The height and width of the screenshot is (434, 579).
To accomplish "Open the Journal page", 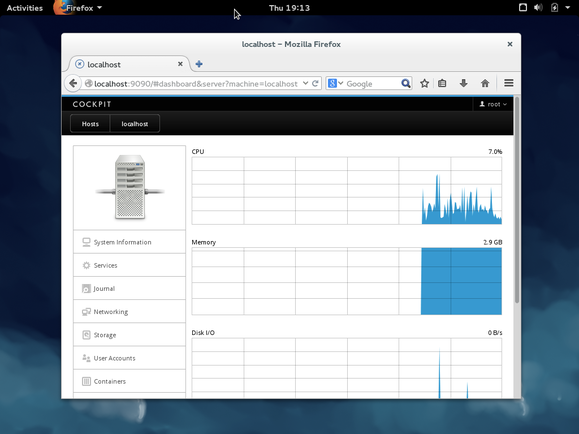I will click(129, 288).
